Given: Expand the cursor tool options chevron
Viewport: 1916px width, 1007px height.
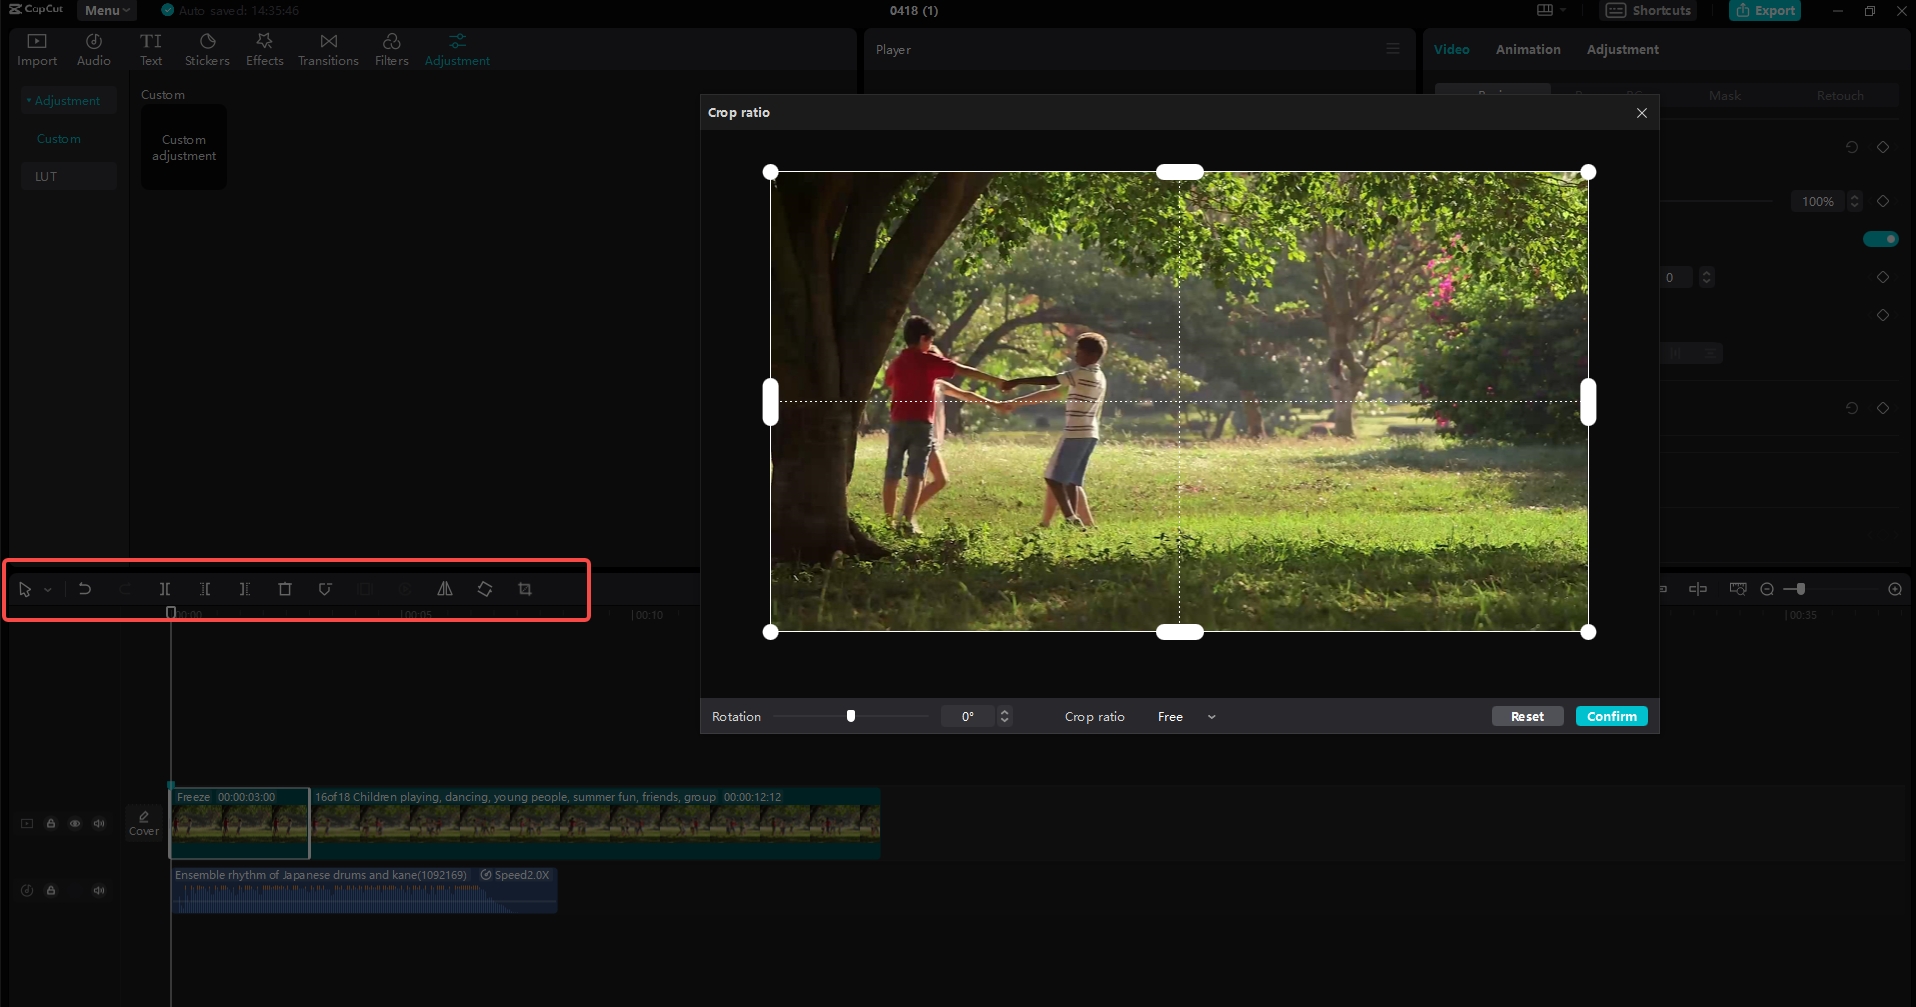Looking at the screenshot, I should click(46, 589).
